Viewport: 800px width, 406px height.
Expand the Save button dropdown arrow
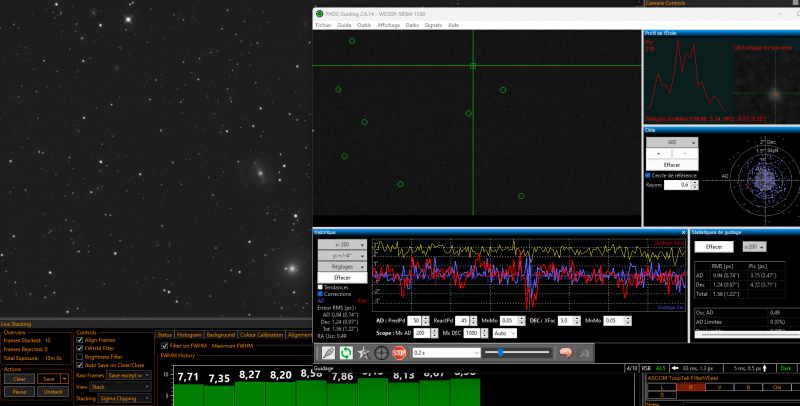[x=64, y=379]
